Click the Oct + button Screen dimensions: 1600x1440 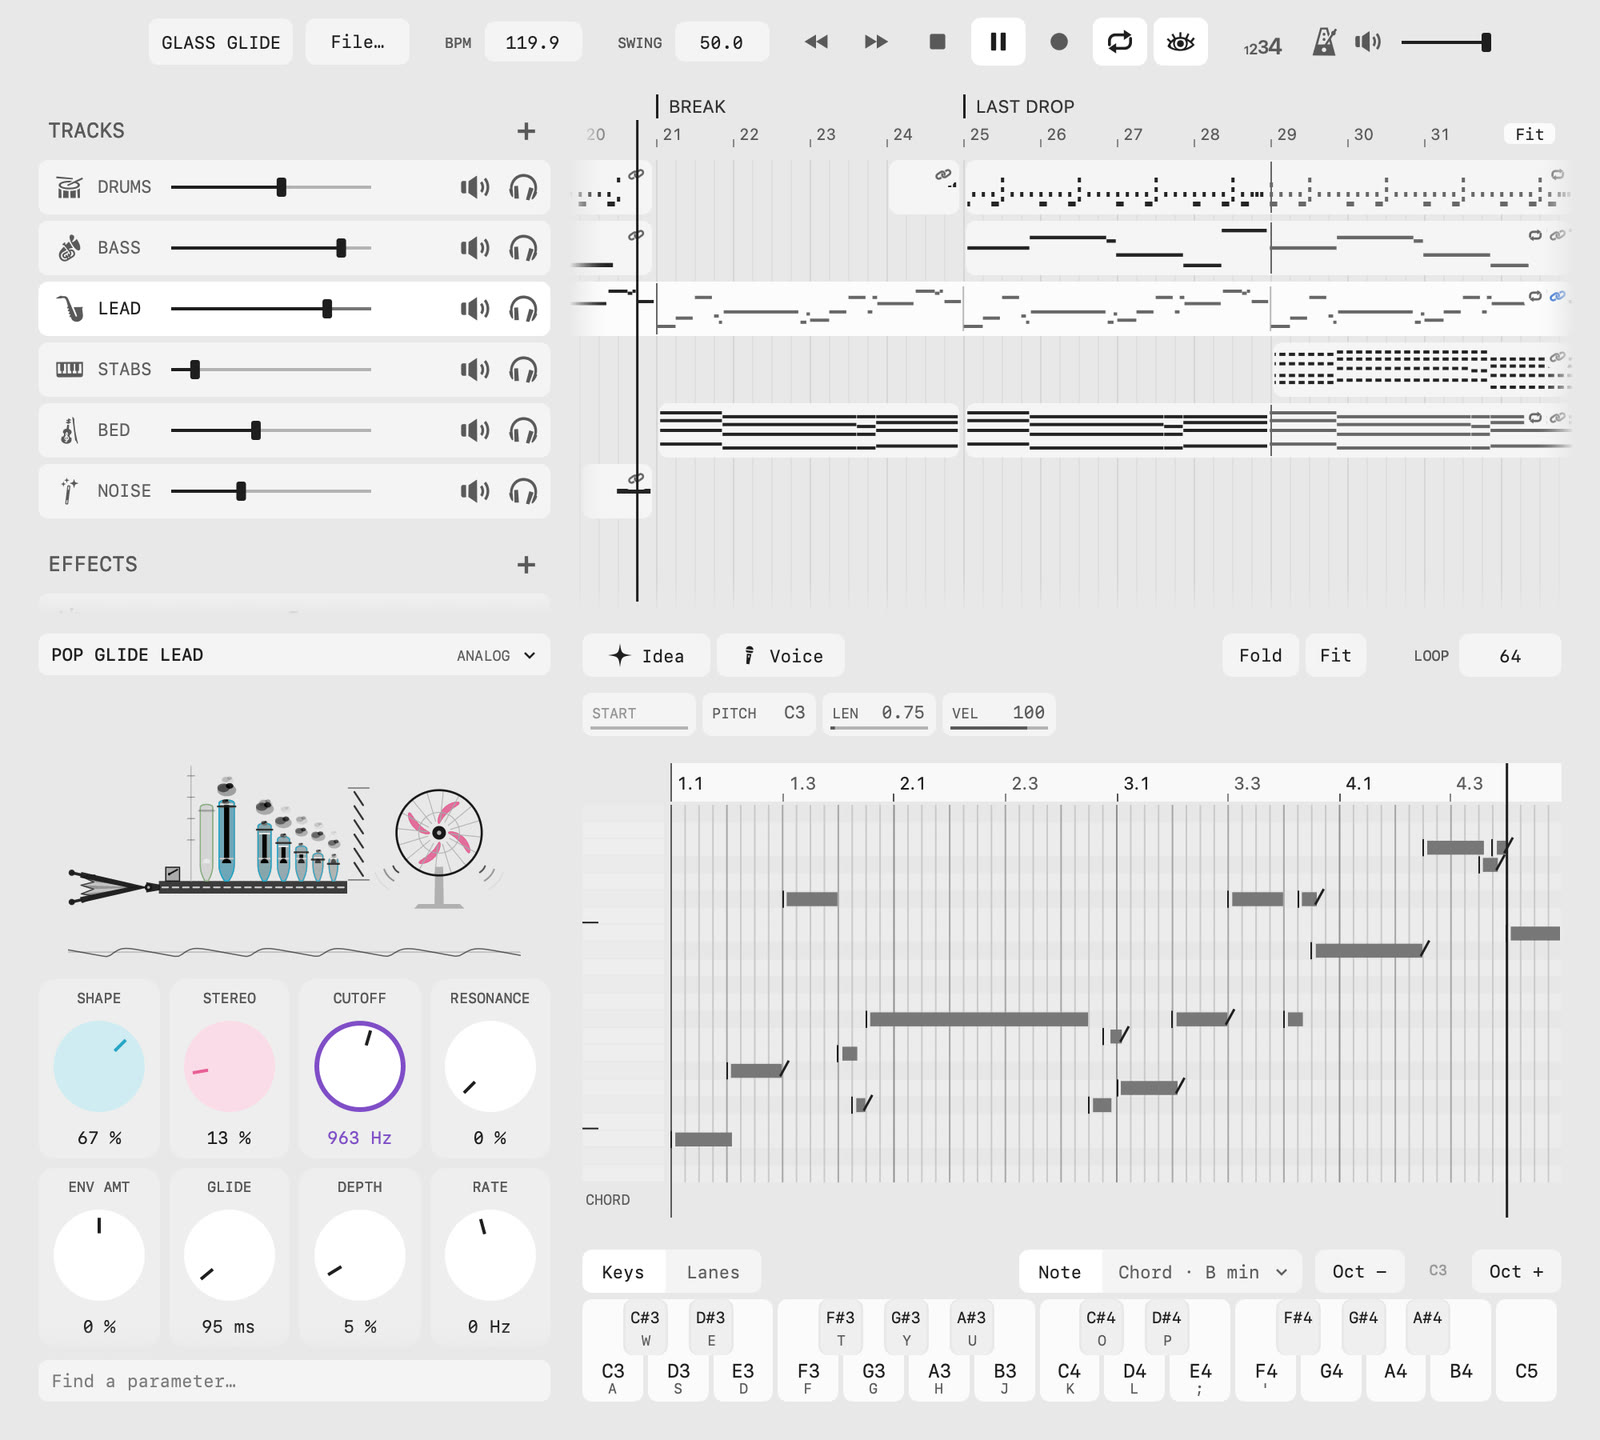click(x=1516, y=1272)
